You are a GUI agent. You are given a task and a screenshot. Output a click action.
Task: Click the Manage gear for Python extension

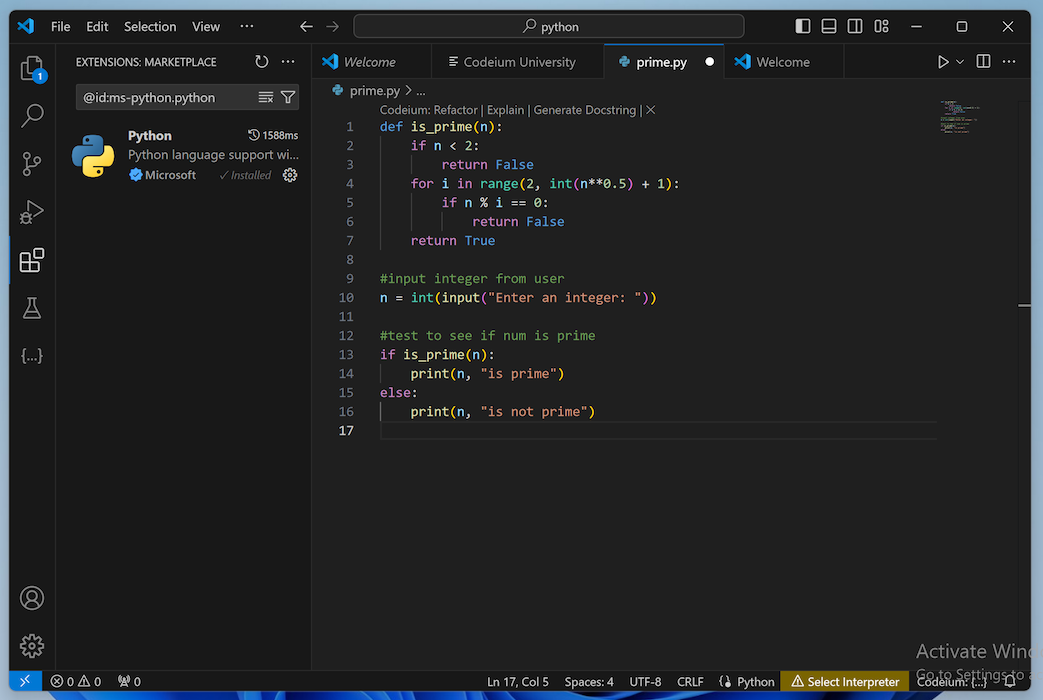pos(290,175)
